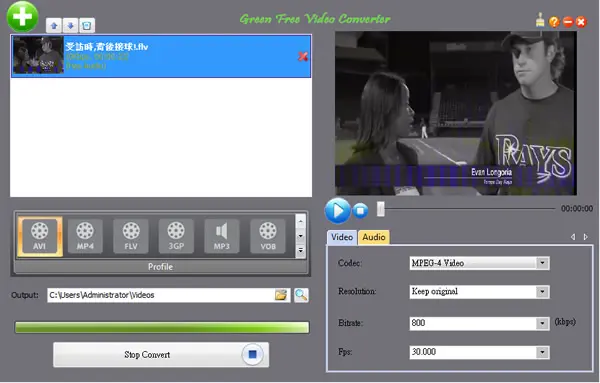
Task: Clear the file list with the trash icon
Action: 87,26
